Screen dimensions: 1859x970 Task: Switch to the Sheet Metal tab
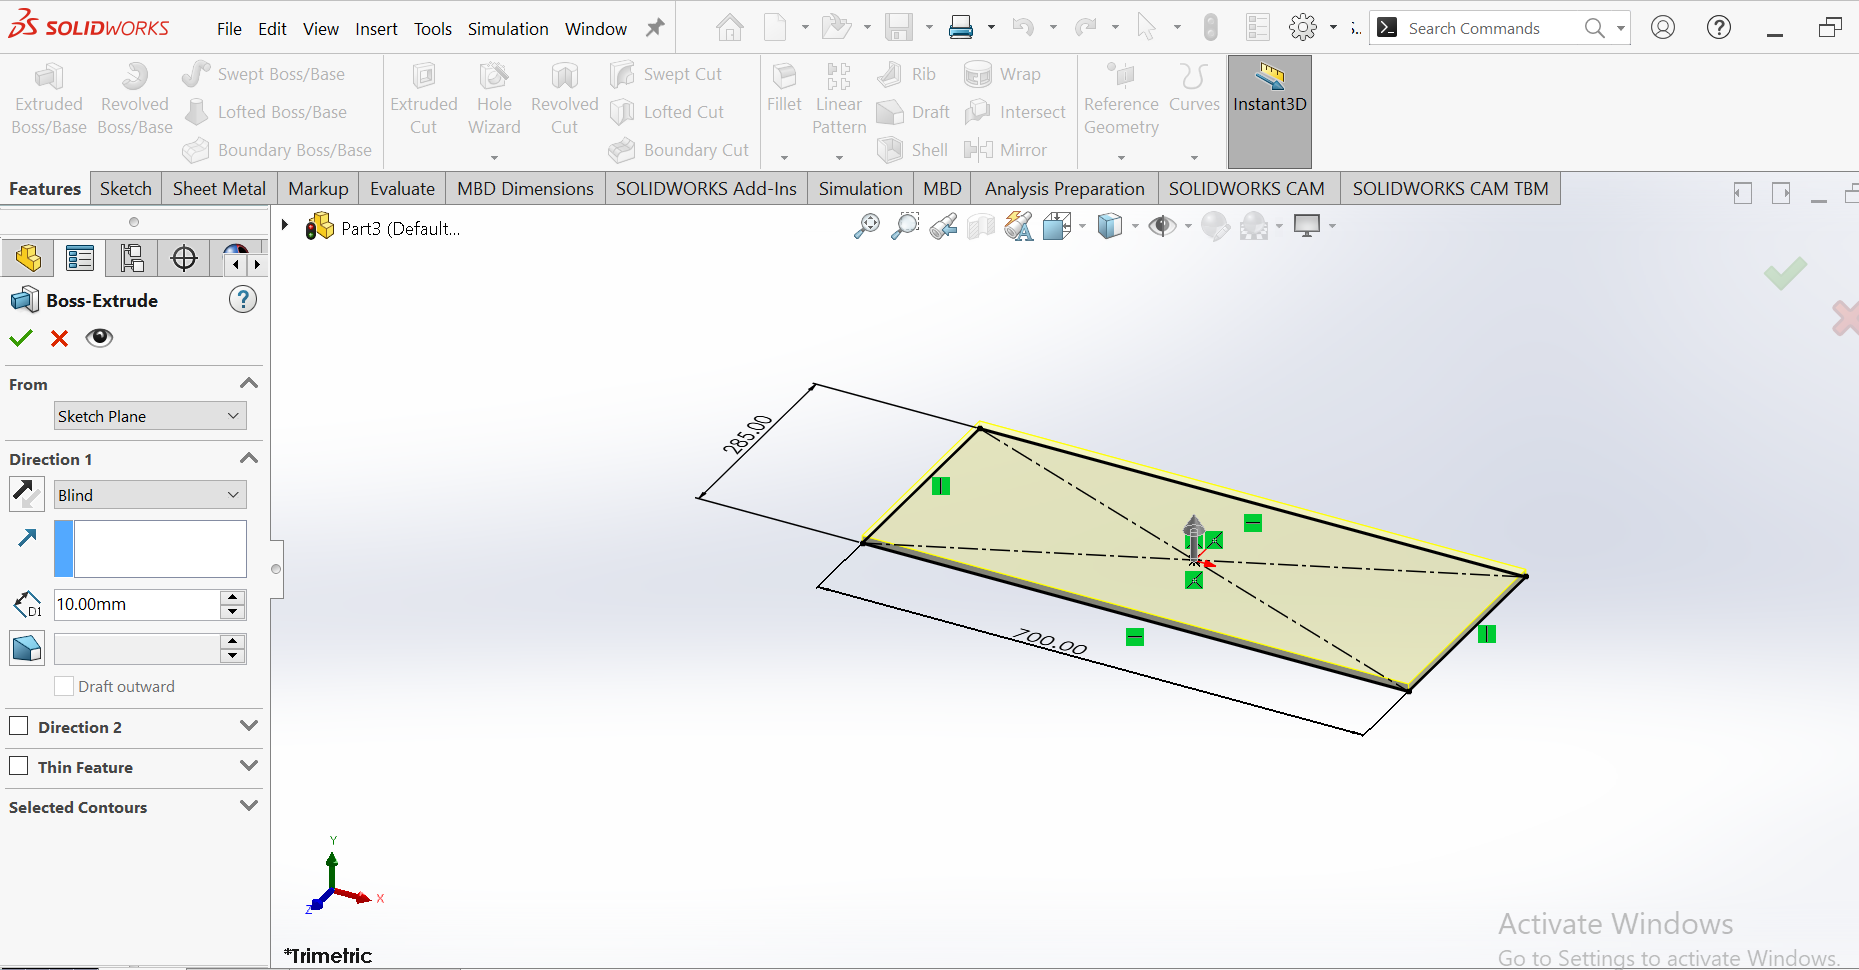(219, 188)
